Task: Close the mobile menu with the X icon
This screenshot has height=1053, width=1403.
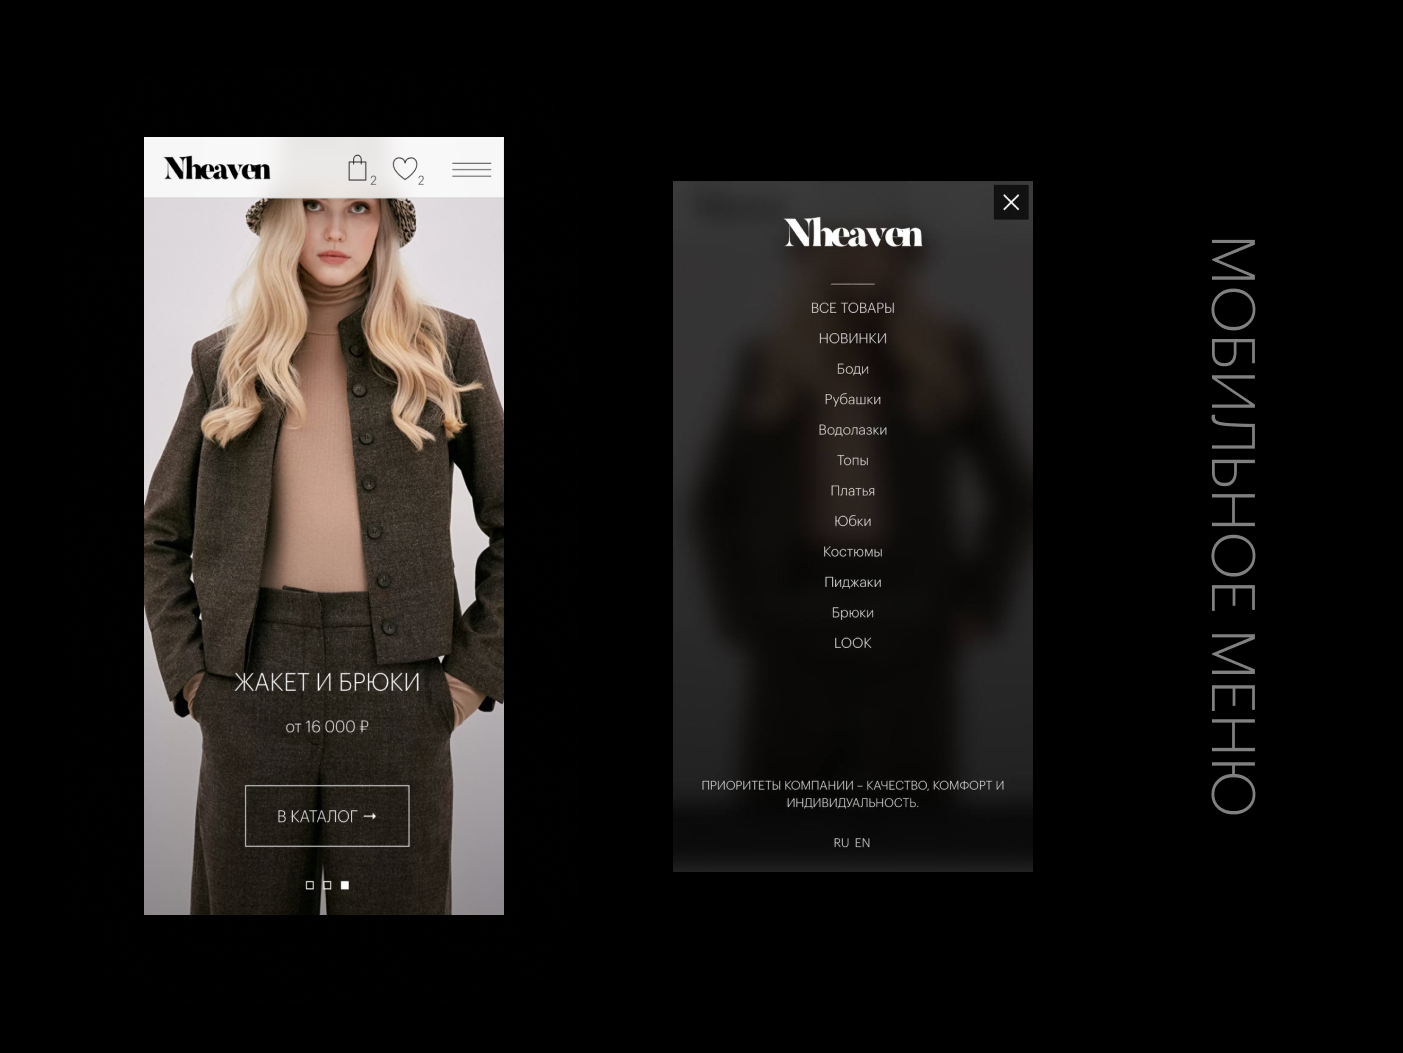Action: 1010,201
